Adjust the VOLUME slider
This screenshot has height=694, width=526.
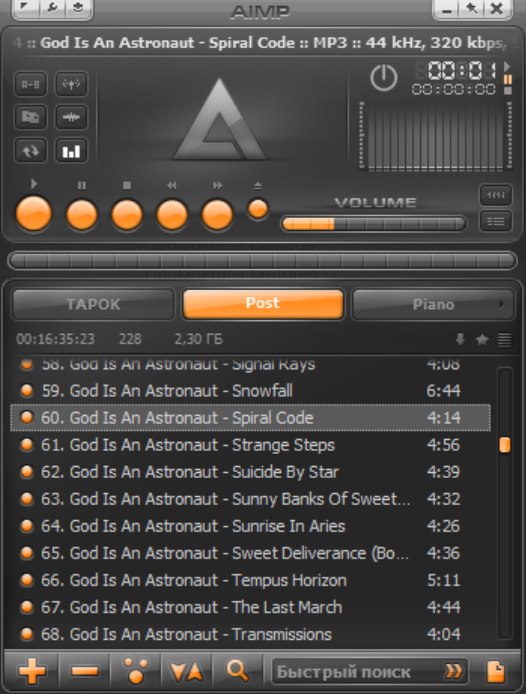[x=374, y=224]
